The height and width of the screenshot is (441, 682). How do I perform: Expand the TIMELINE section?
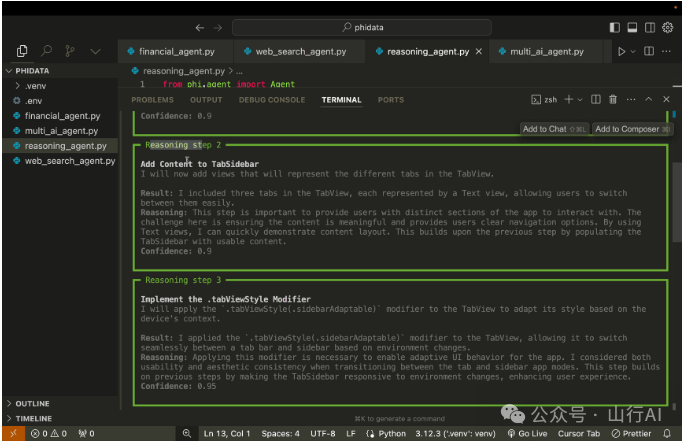(61, 418)
